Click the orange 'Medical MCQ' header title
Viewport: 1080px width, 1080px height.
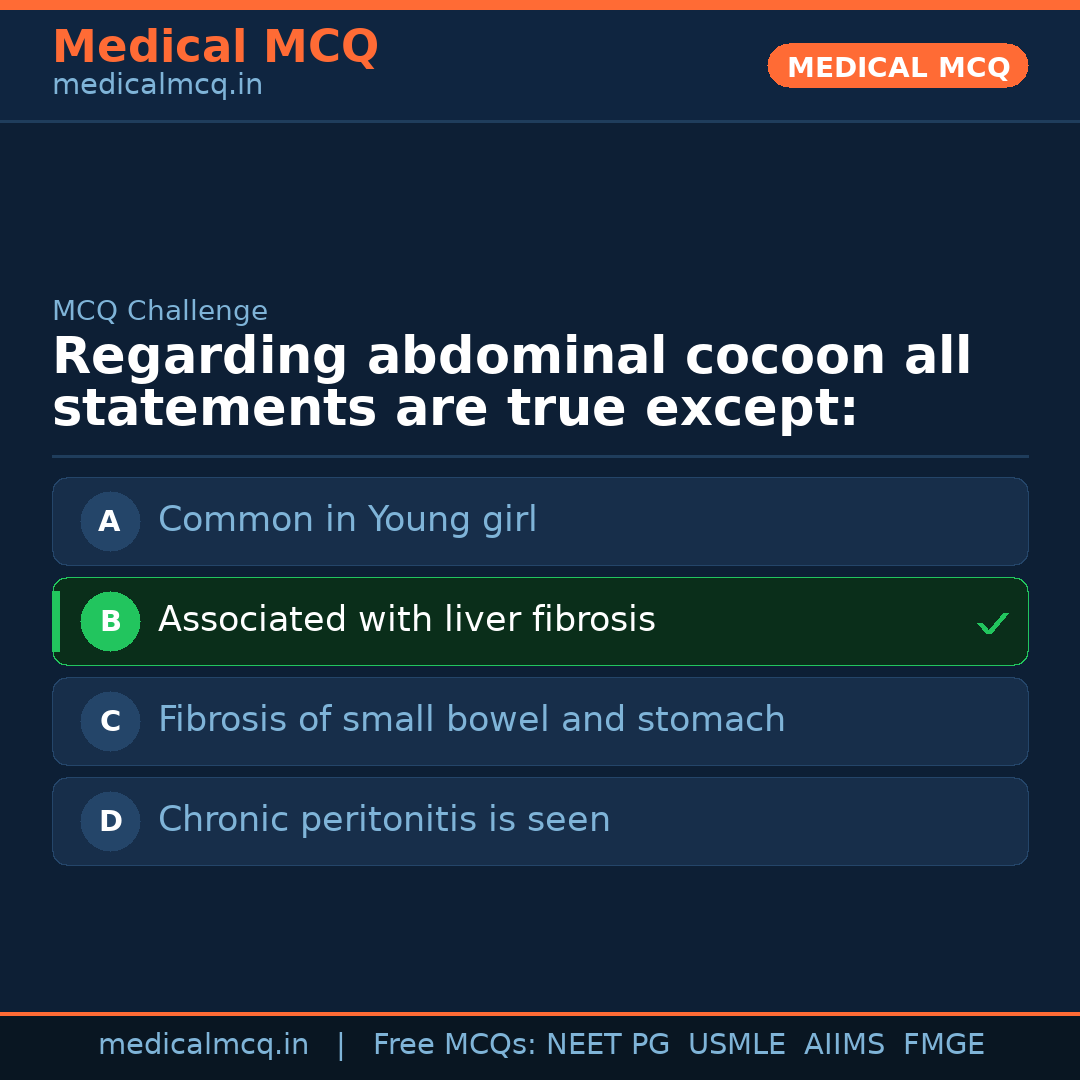click(x=215, y=47)
